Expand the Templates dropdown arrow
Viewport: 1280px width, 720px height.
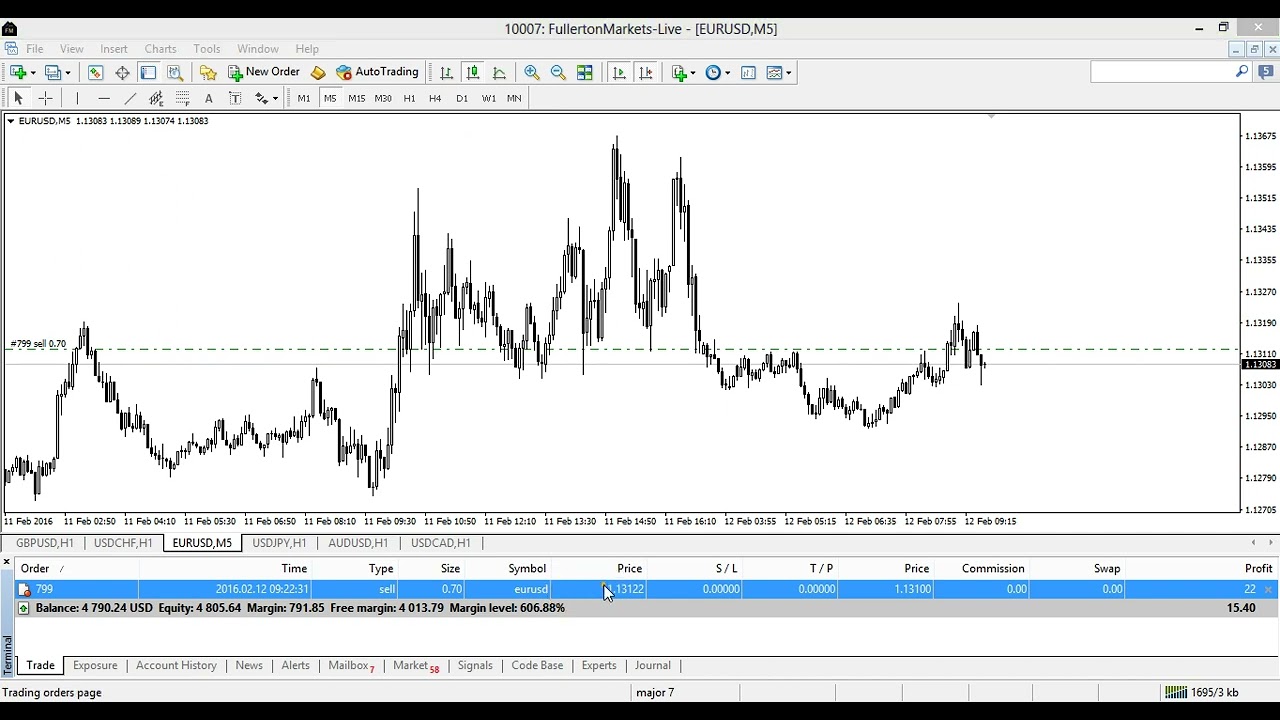788,72
